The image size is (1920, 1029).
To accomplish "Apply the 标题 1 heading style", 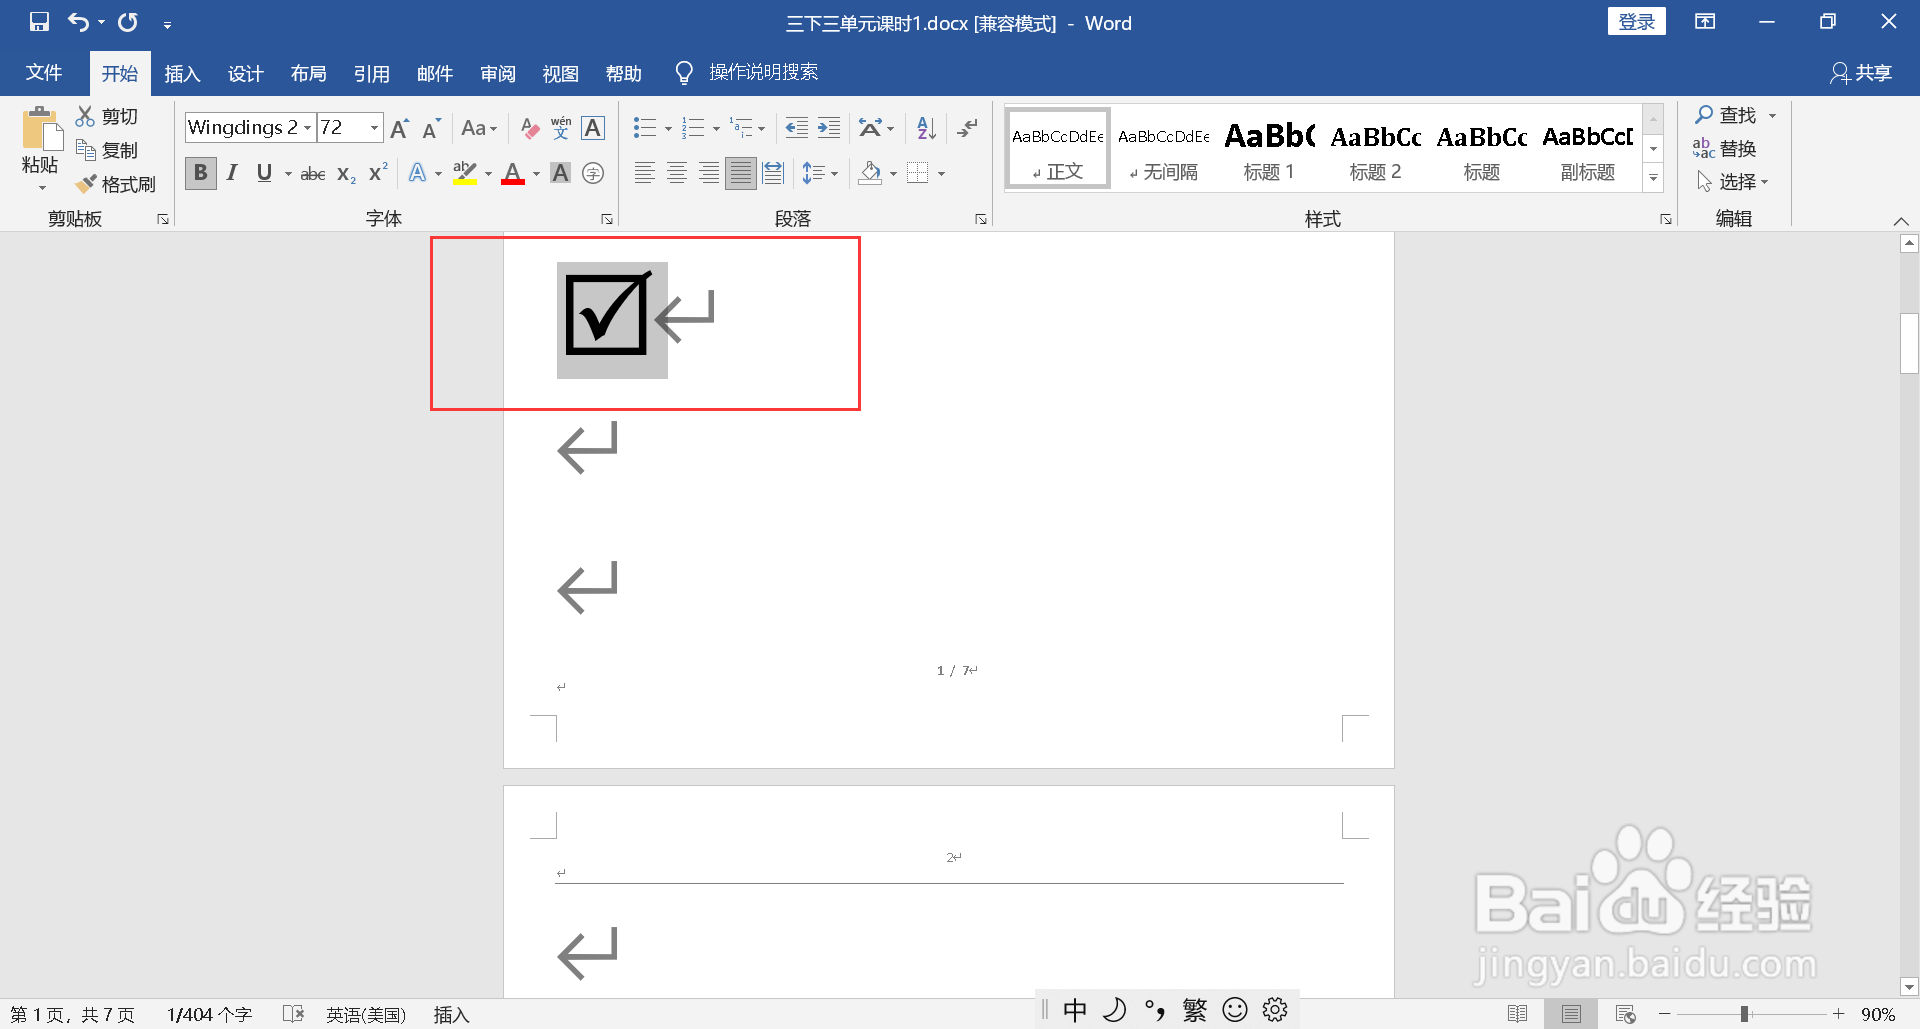I will point(1269,149).
